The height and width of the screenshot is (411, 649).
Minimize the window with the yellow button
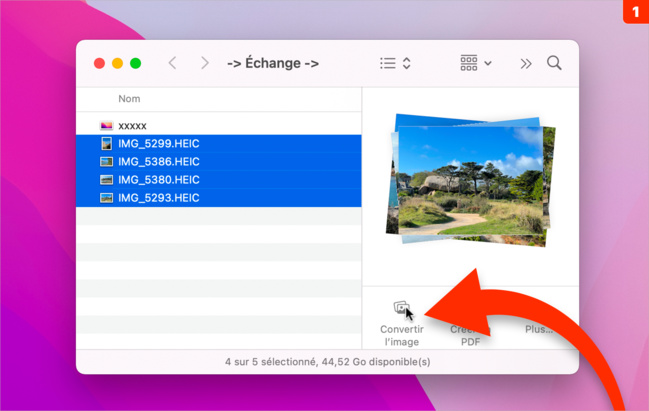[117, 63]
